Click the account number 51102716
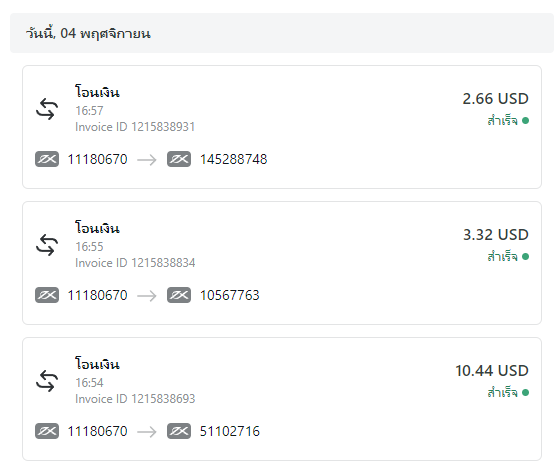Image resolution: width=555 pixels, height=468 pixels. tap(230, 431)
